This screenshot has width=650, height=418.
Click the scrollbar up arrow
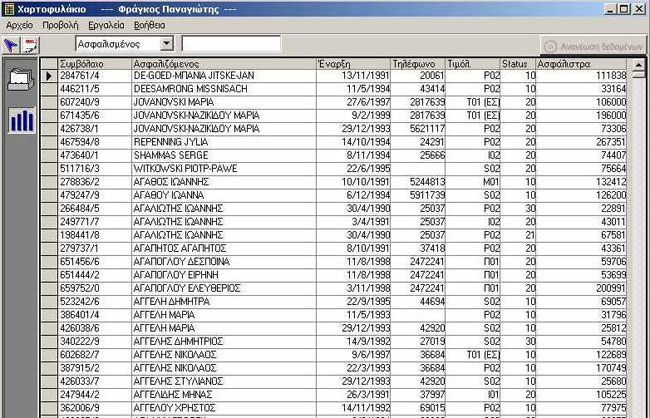click(637, 63)
